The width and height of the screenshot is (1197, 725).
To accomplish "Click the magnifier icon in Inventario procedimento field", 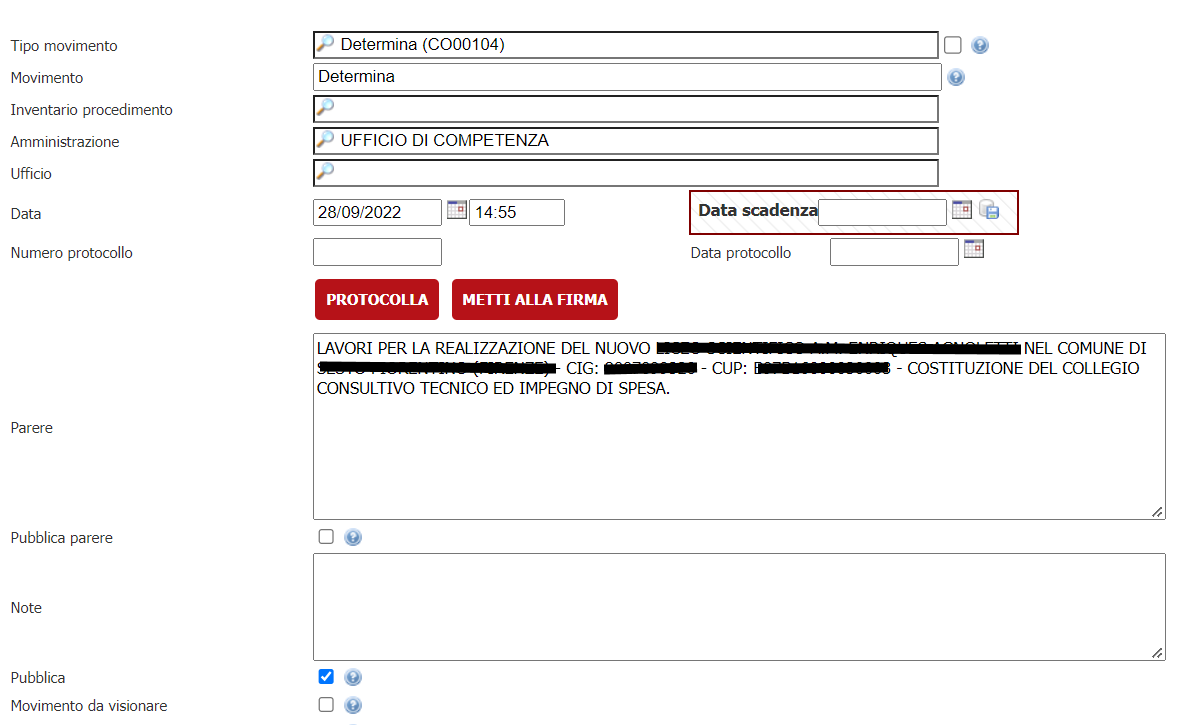I will pyautogui.click(x=325, y=108).
